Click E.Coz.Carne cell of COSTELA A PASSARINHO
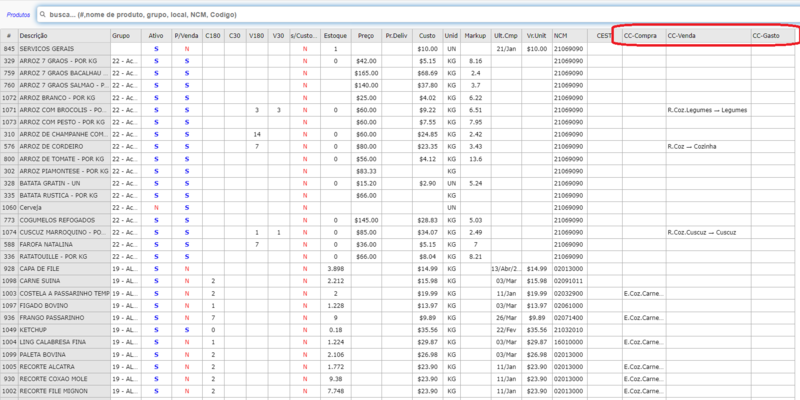Image resolution: width=800 pixels, height=400 pixels. (x=644, y=293)
